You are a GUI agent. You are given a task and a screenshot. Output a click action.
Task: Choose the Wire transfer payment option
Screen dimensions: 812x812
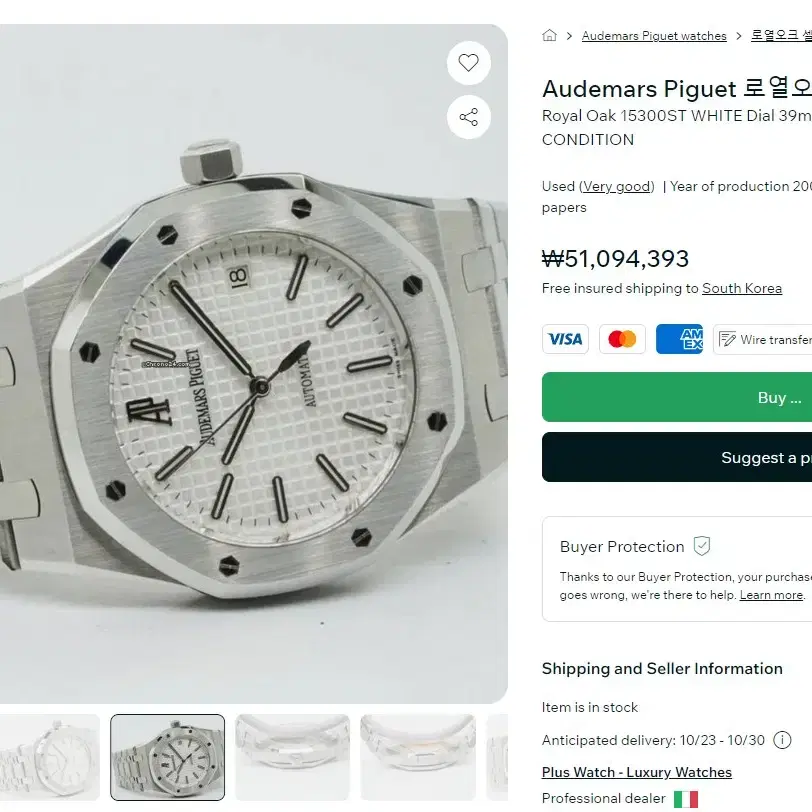[x=763, y=339]
